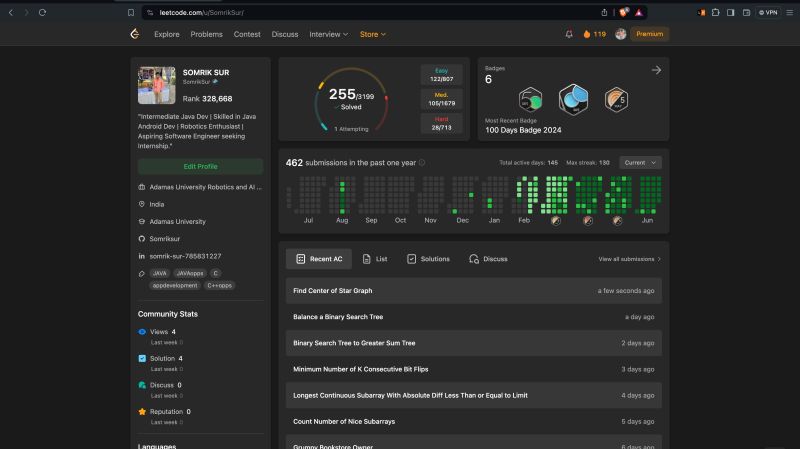Toggle the browser sidebar panel icon
800x449 pixels.
pos(731,12)
